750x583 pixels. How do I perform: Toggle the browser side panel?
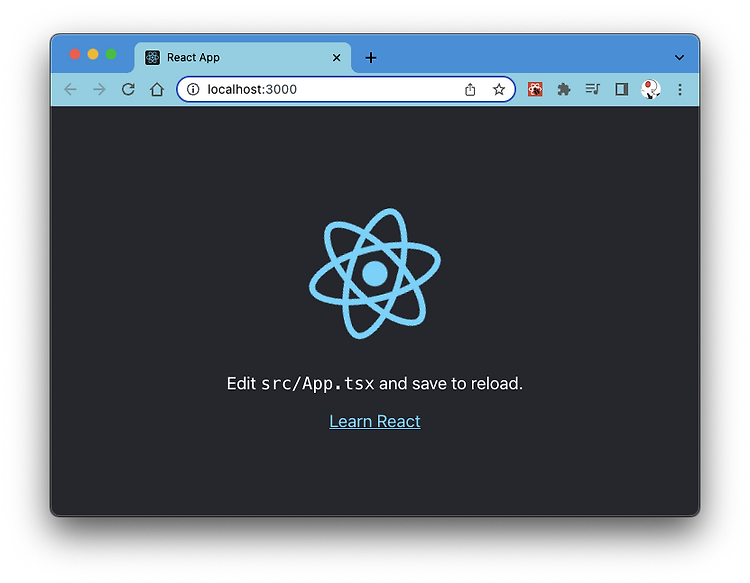click(621, 89)
